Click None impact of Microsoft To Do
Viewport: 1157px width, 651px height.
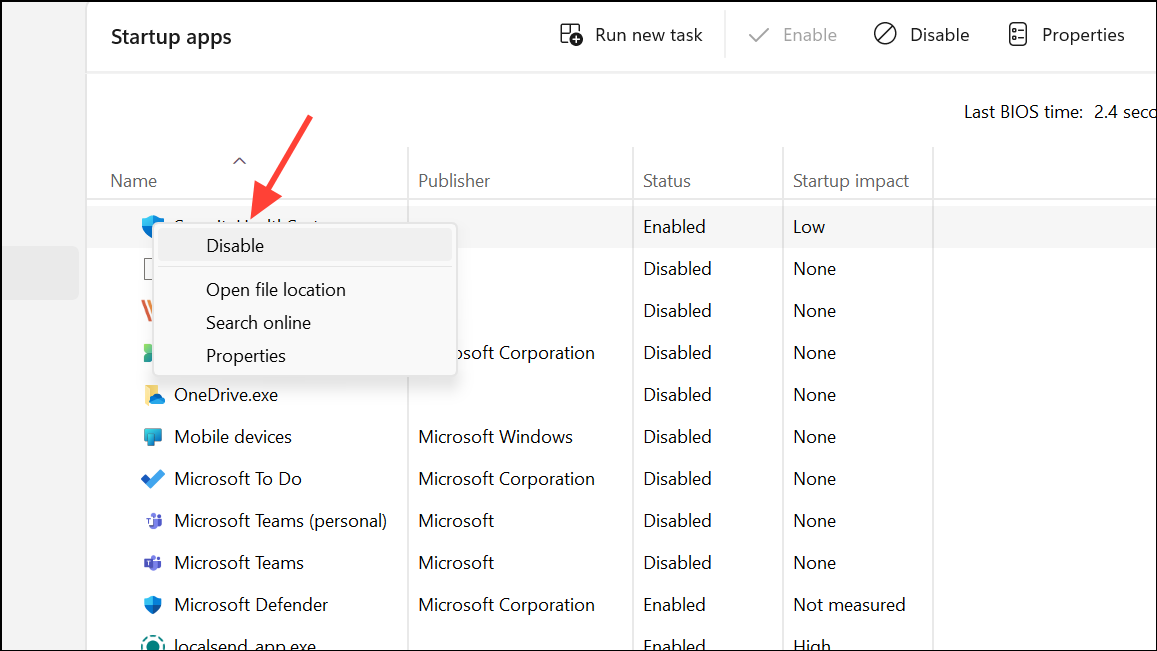click(x=815, y=479)
